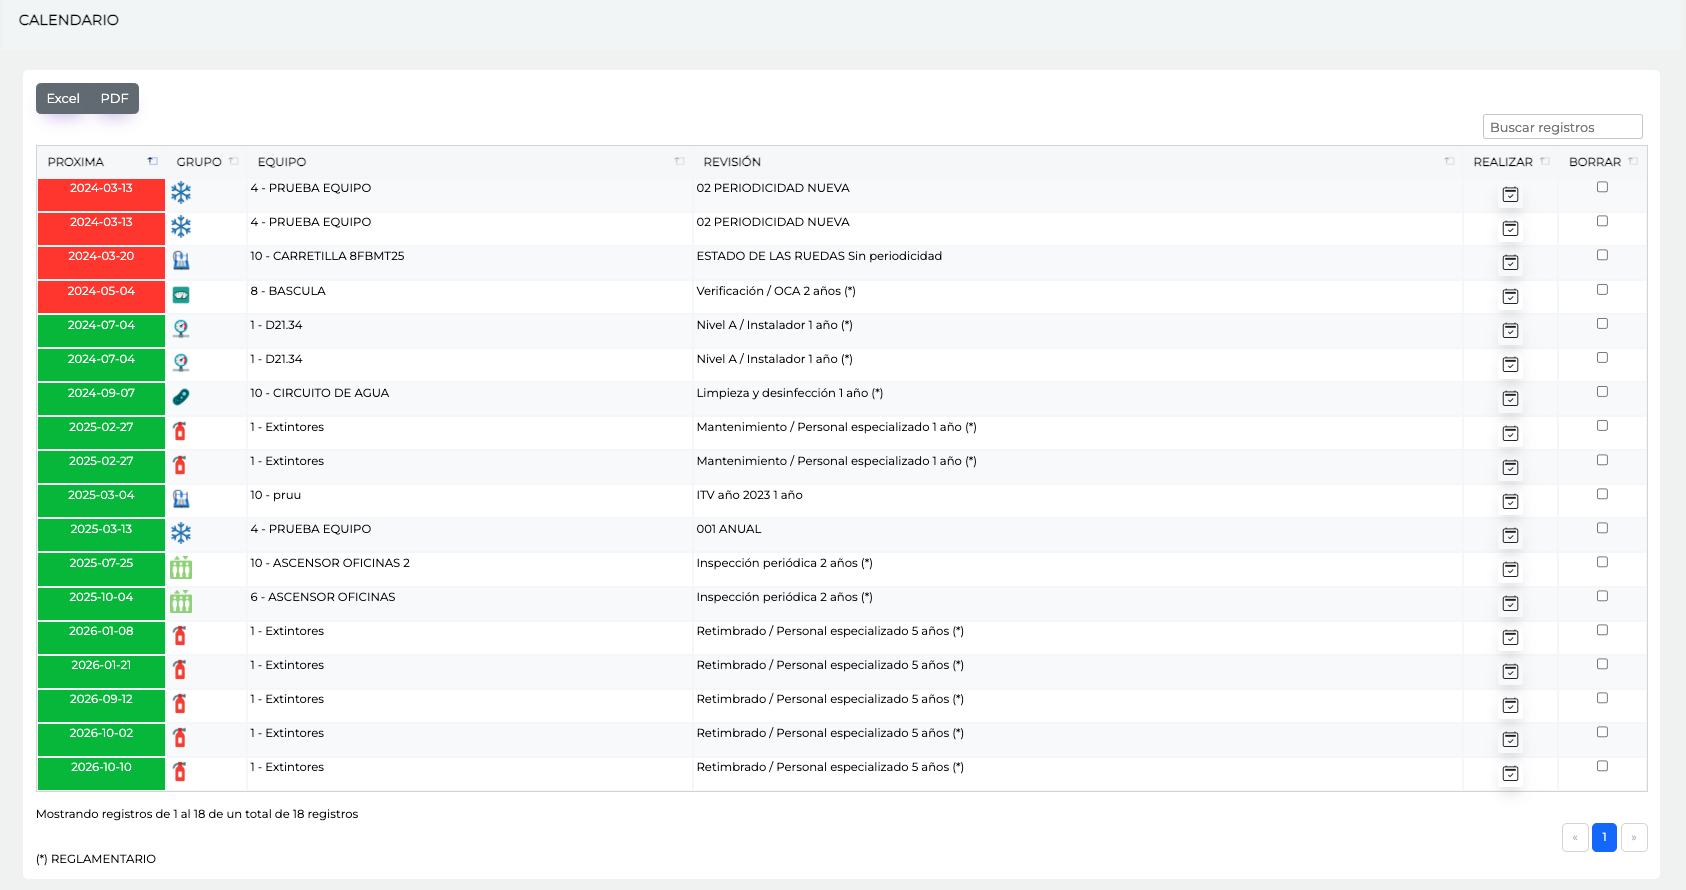Image resolution: width=1686 pixels, height=890 pixels.
Task: Click date cell 2024-09-07
Action: 101,400
